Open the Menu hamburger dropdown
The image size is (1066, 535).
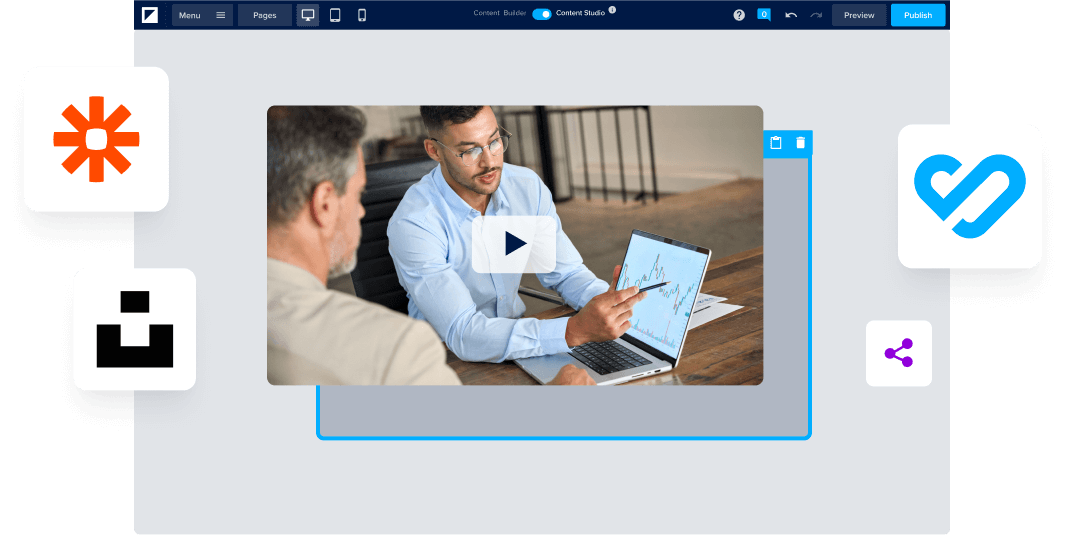[x=202, y=15]
